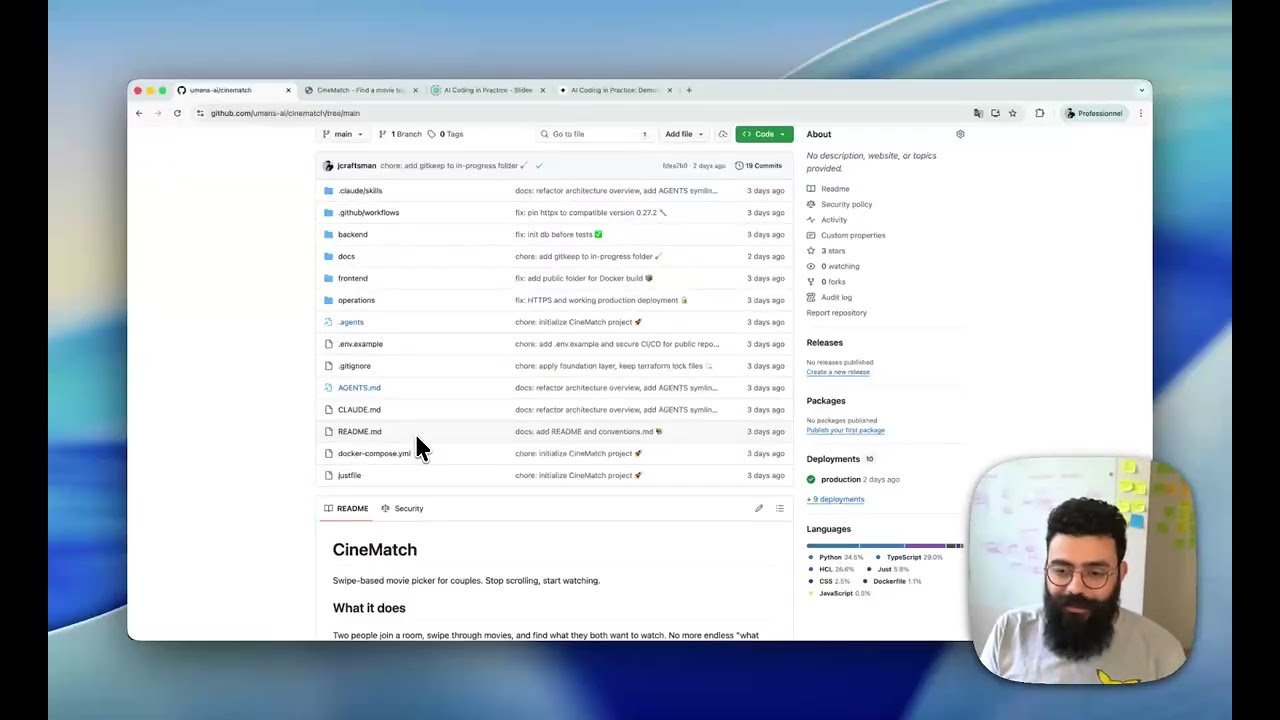The width and height of the screenshot is (1280, 720).
Task: Open a new browser tab with plus
Action: point(689,90)
